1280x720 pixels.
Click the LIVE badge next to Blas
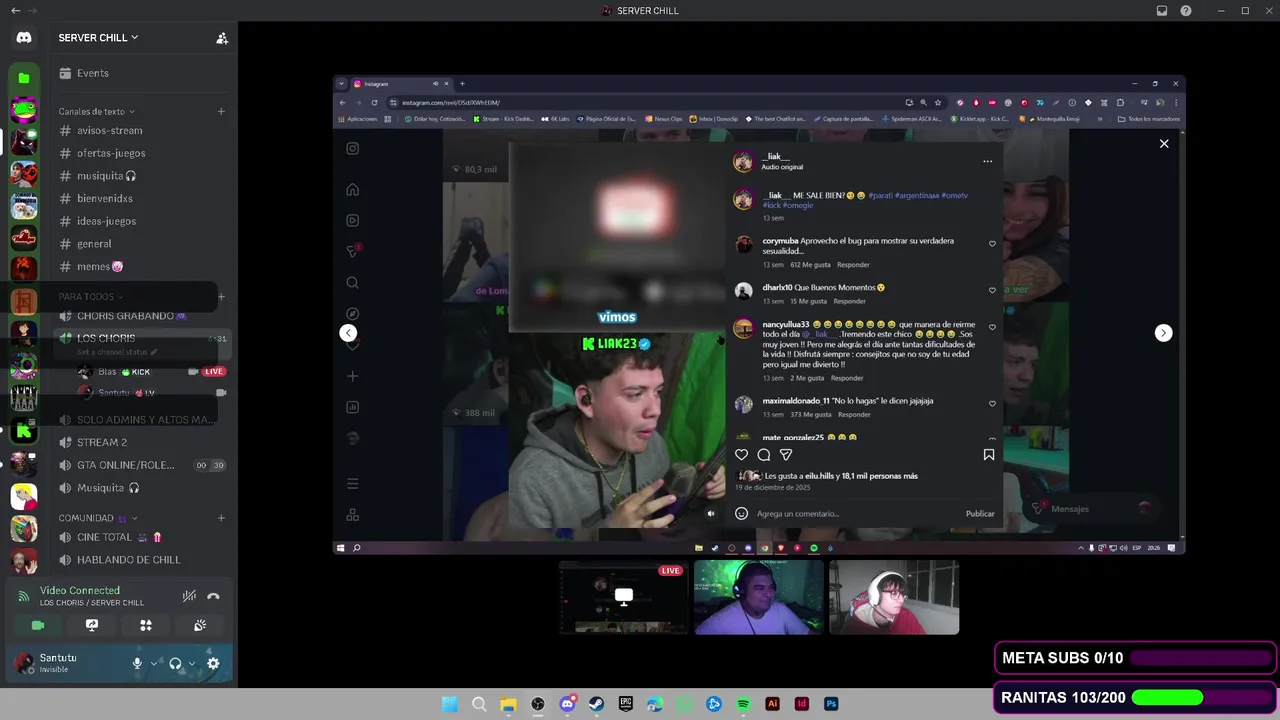(x=214, y=372)
